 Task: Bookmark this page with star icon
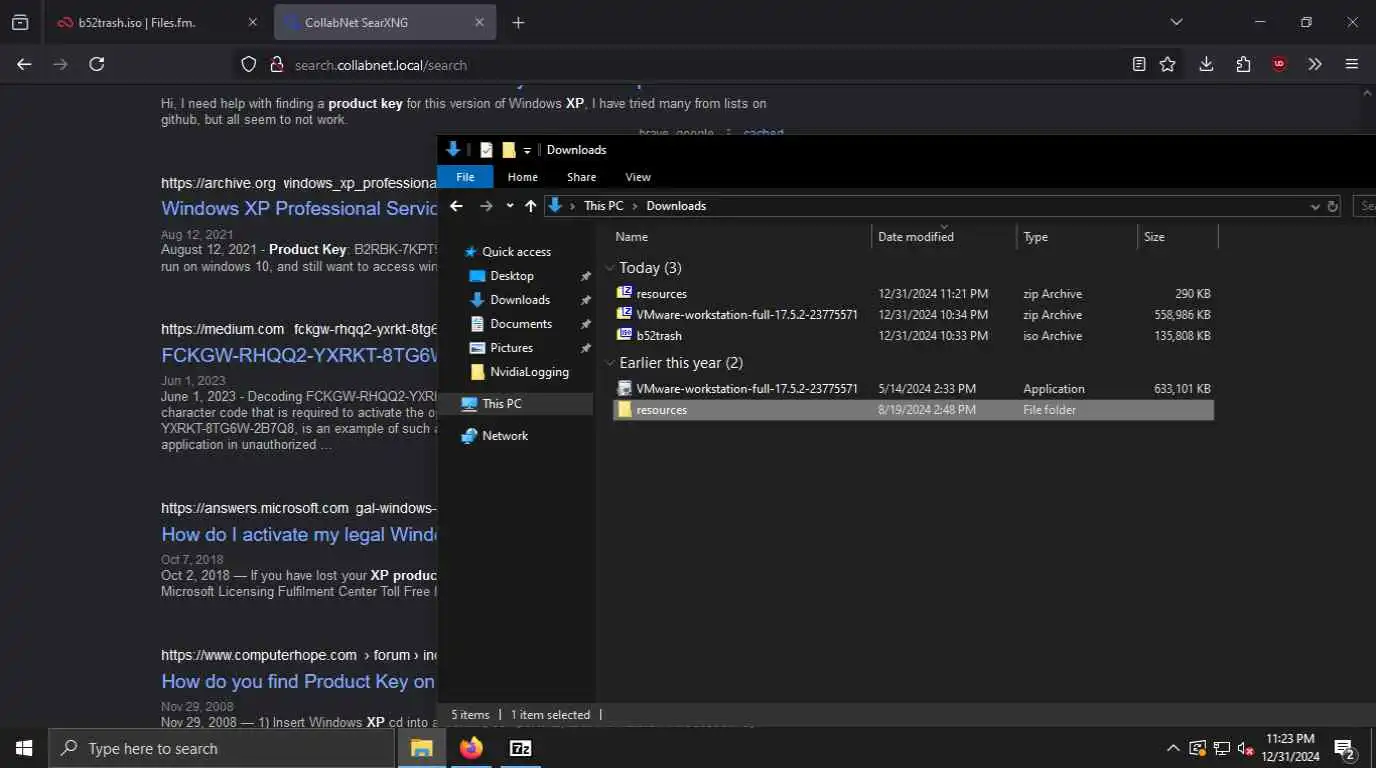click(1167, 64)
